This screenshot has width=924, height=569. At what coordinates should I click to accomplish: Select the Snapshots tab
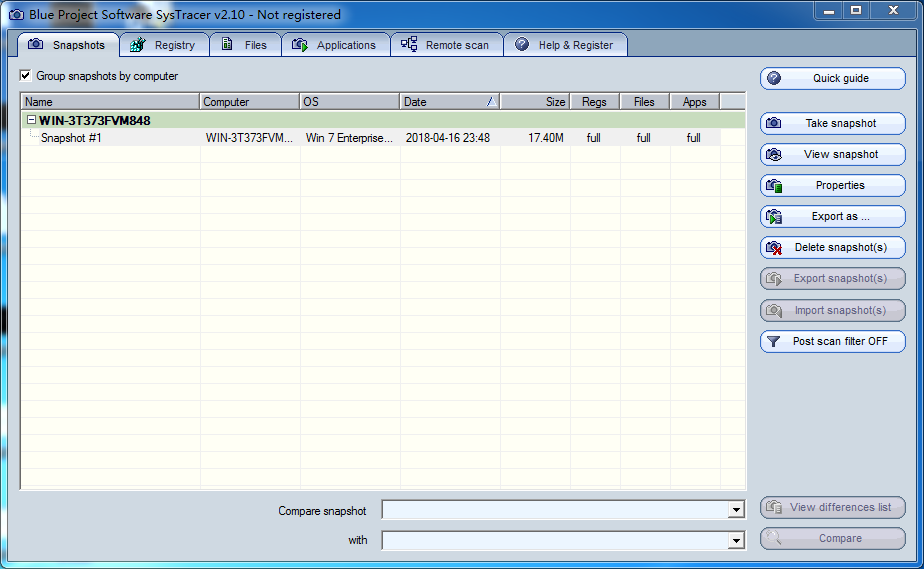pyautogui.click(x=68, y=45)
